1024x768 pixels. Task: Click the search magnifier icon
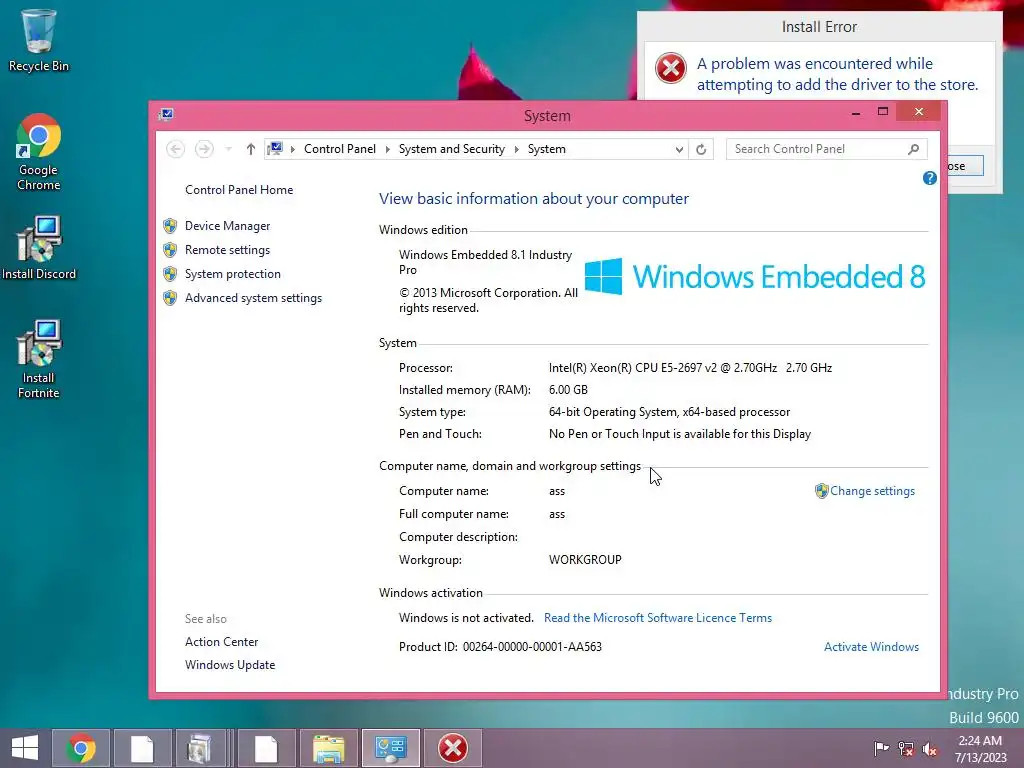[914, 149]
